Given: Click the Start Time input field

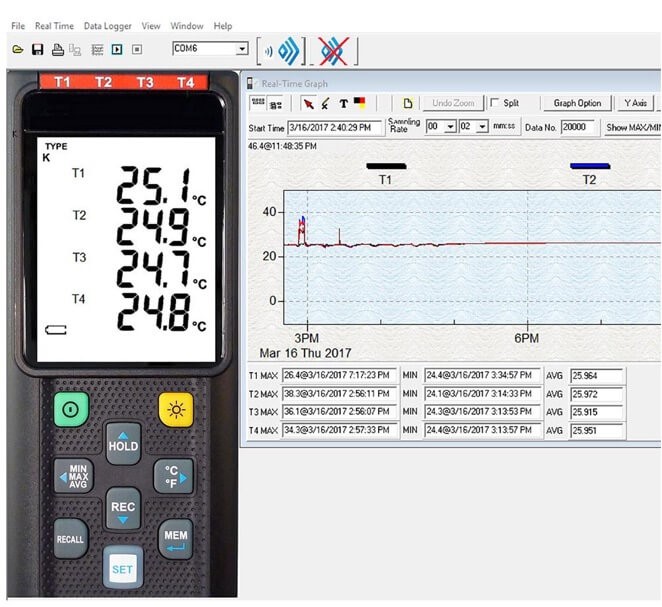Looking at the screenshot, I should tap(335, 127).
